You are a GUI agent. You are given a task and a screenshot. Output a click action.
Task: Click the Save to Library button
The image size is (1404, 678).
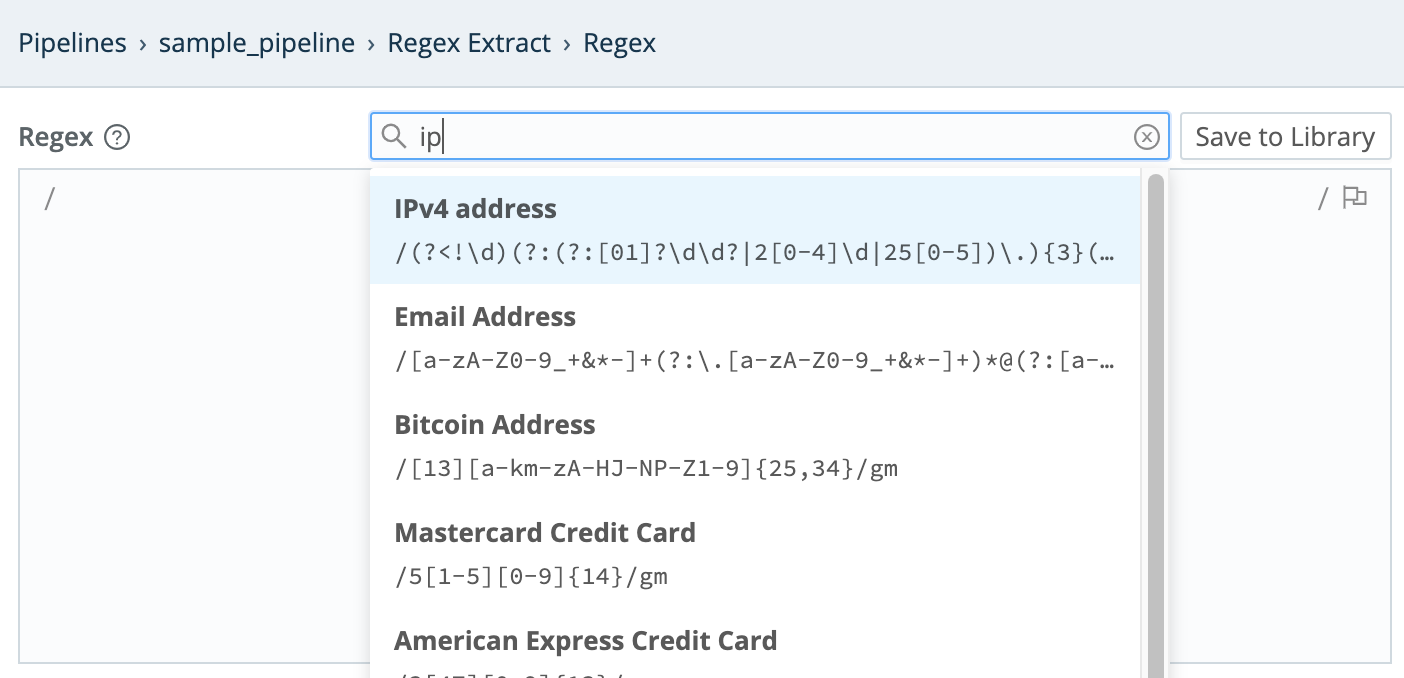coord(1285,136)
